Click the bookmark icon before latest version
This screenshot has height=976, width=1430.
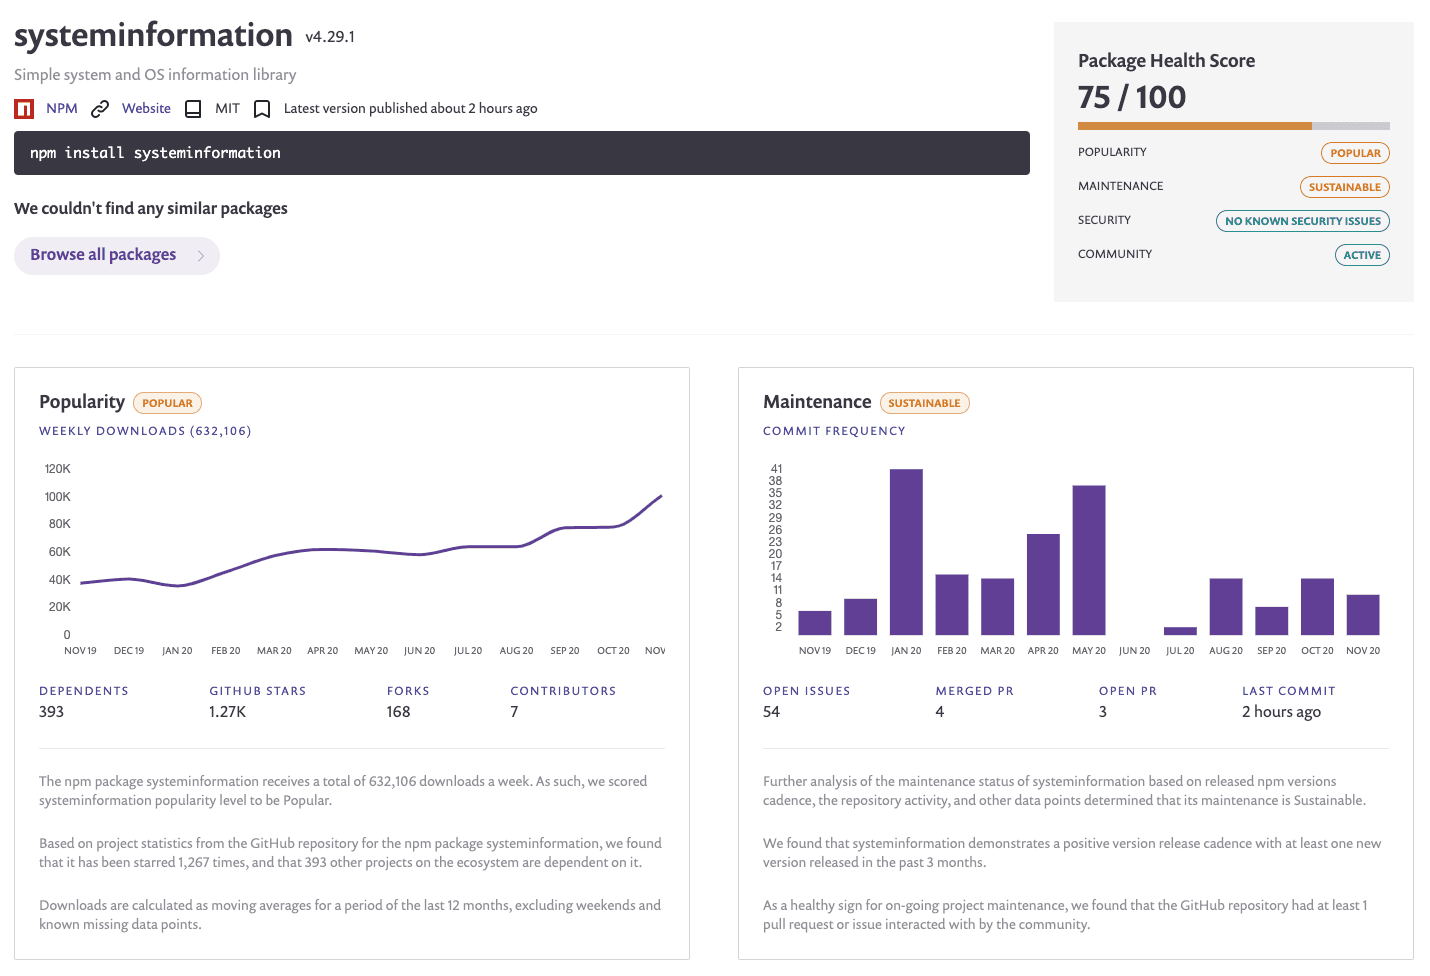point(262,109)
